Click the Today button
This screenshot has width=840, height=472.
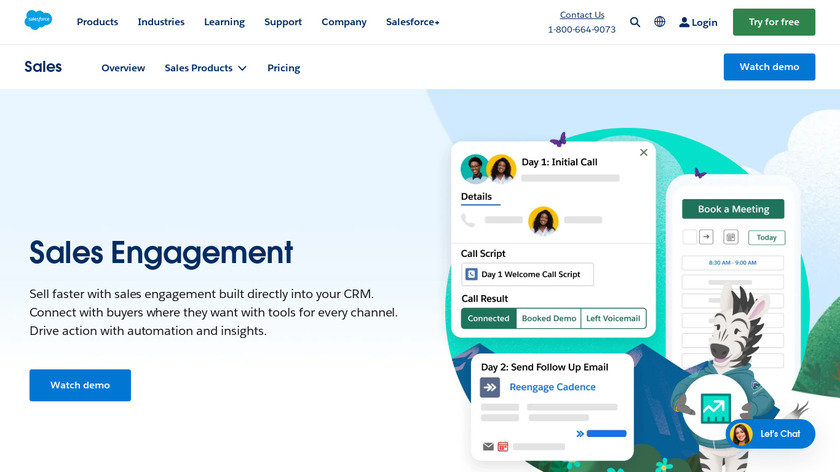pyautogui.click(x=767, y=237)
